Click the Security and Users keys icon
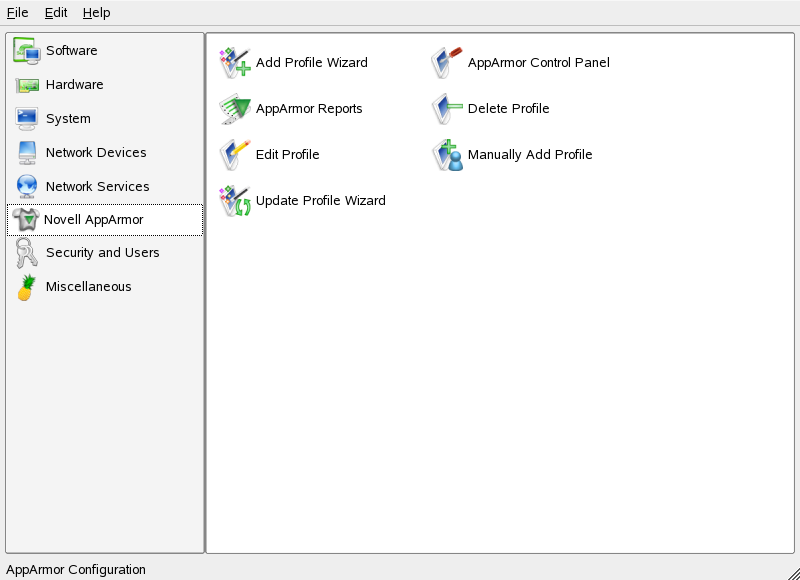Image resolution: width=800 pixels, height=580 pixels. pyautogui.click(x=26, y=253)
